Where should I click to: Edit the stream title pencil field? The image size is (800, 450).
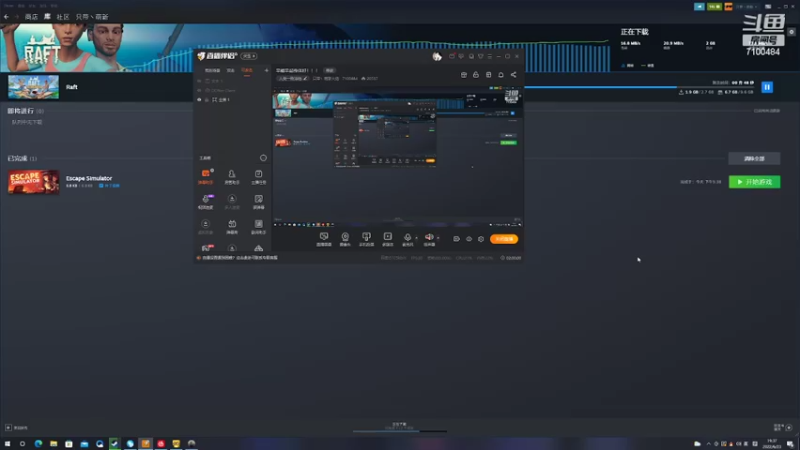(292, 79)
